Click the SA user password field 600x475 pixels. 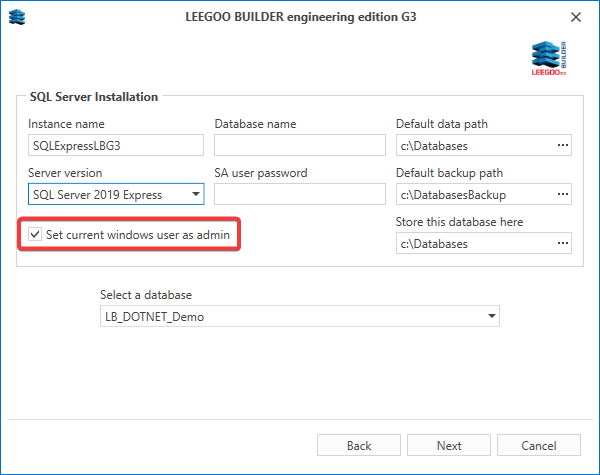pos(300,194)
